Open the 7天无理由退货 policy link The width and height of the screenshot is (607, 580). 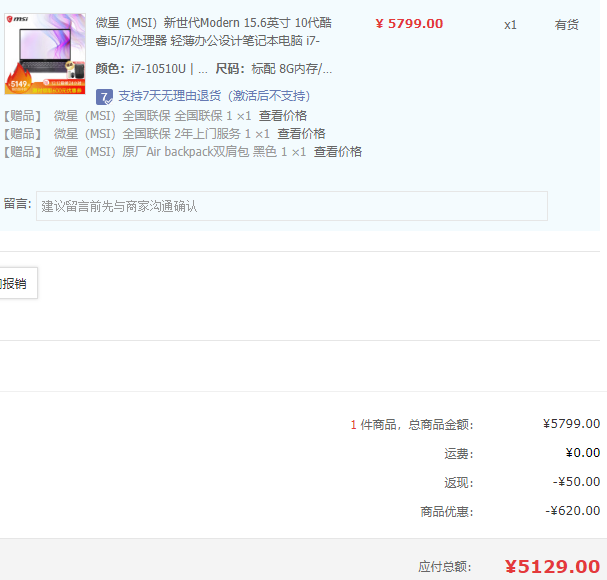coord(214,96)
